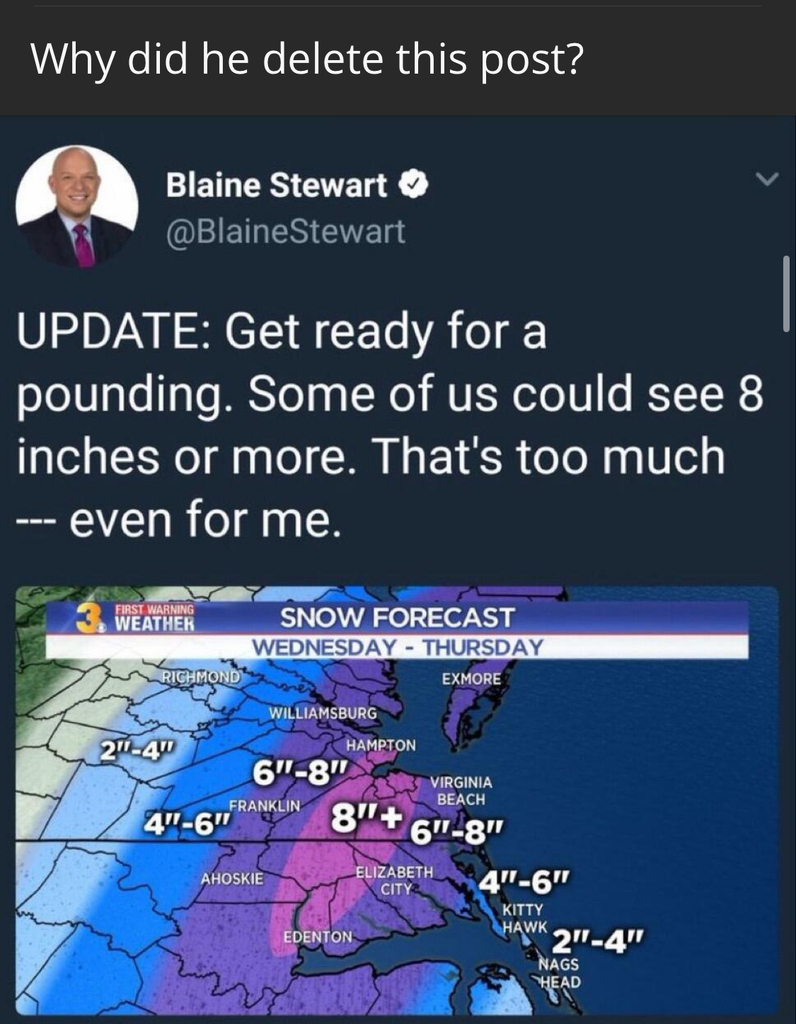Select the Virginia Beach map label

pyautogui.click(x=459, y=791)
